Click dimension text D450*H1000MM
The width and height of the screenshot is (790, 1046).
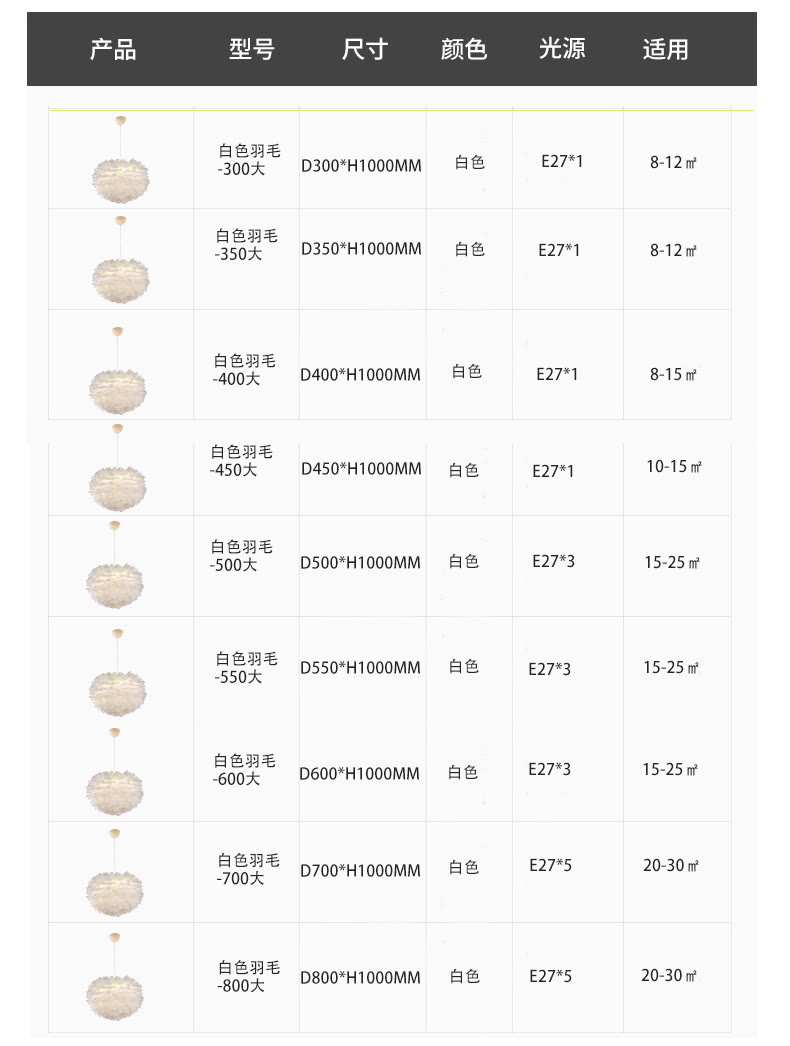pos(361,469)
